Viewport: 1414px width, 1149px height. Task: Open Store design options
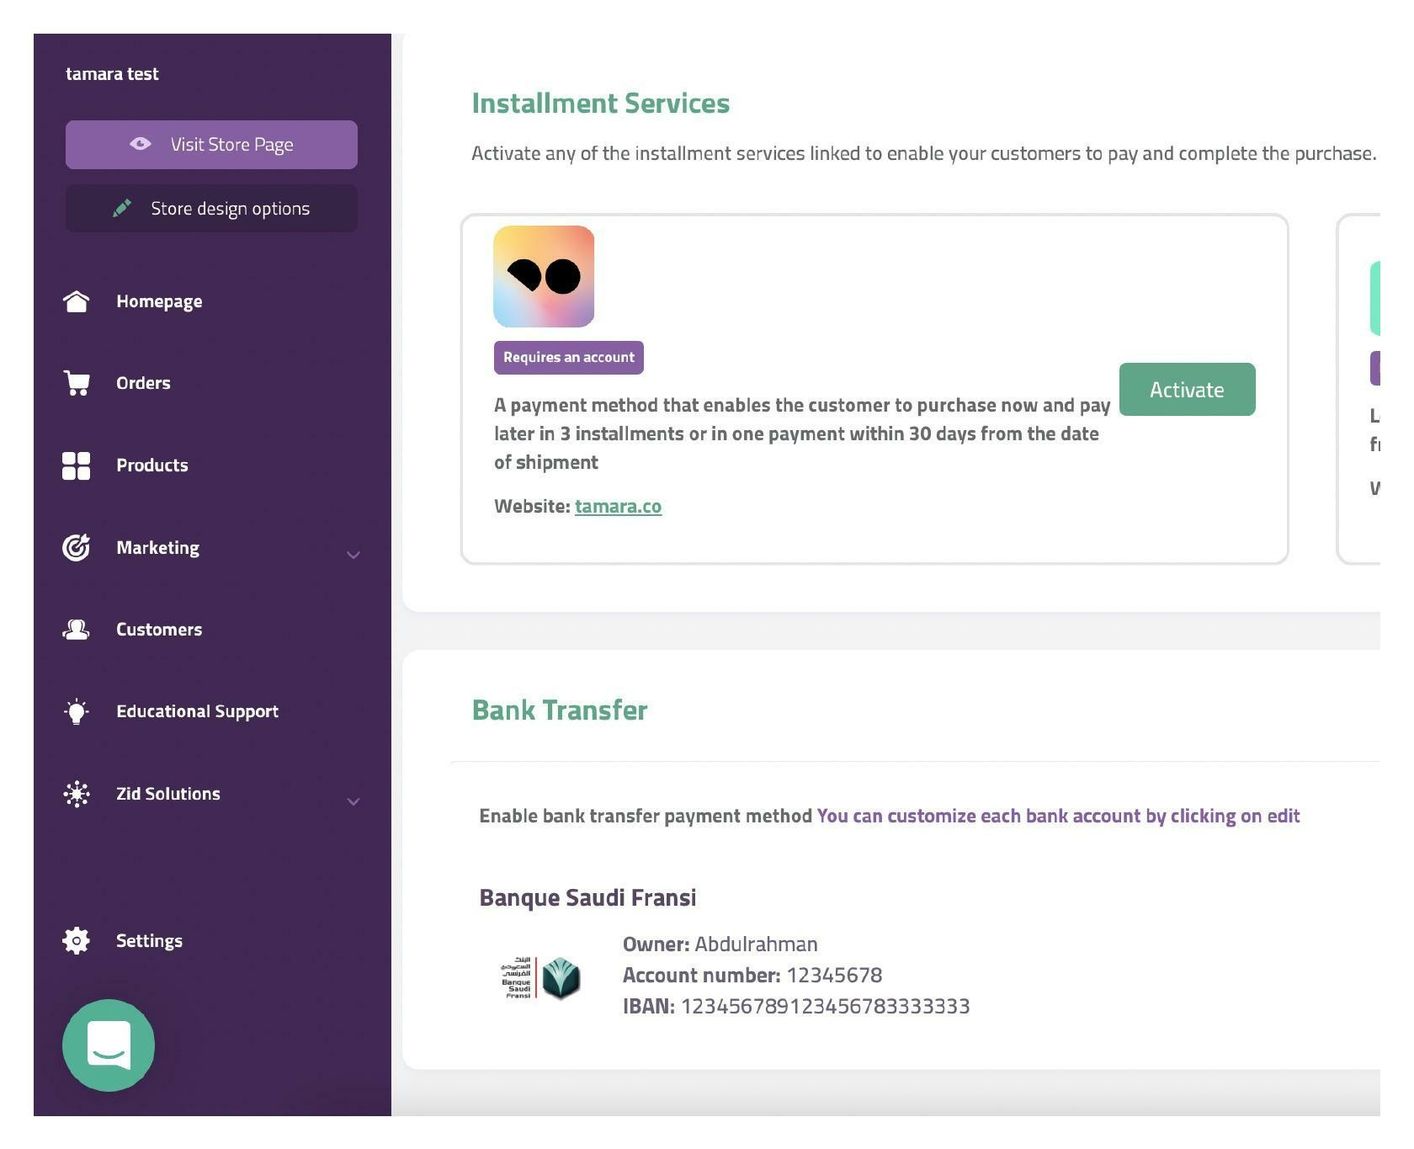pyautogui.click(x=211, y=208)
